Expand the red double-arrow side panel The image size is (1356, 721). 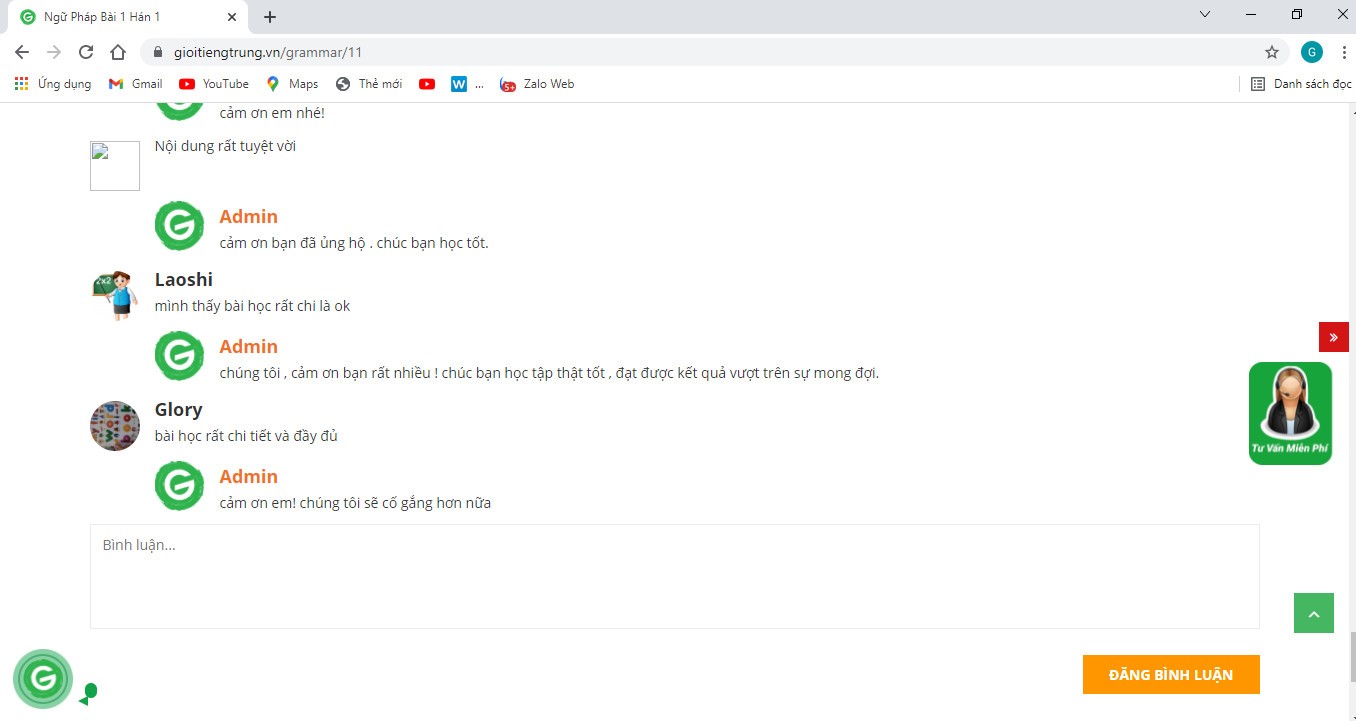[1334, 337]
